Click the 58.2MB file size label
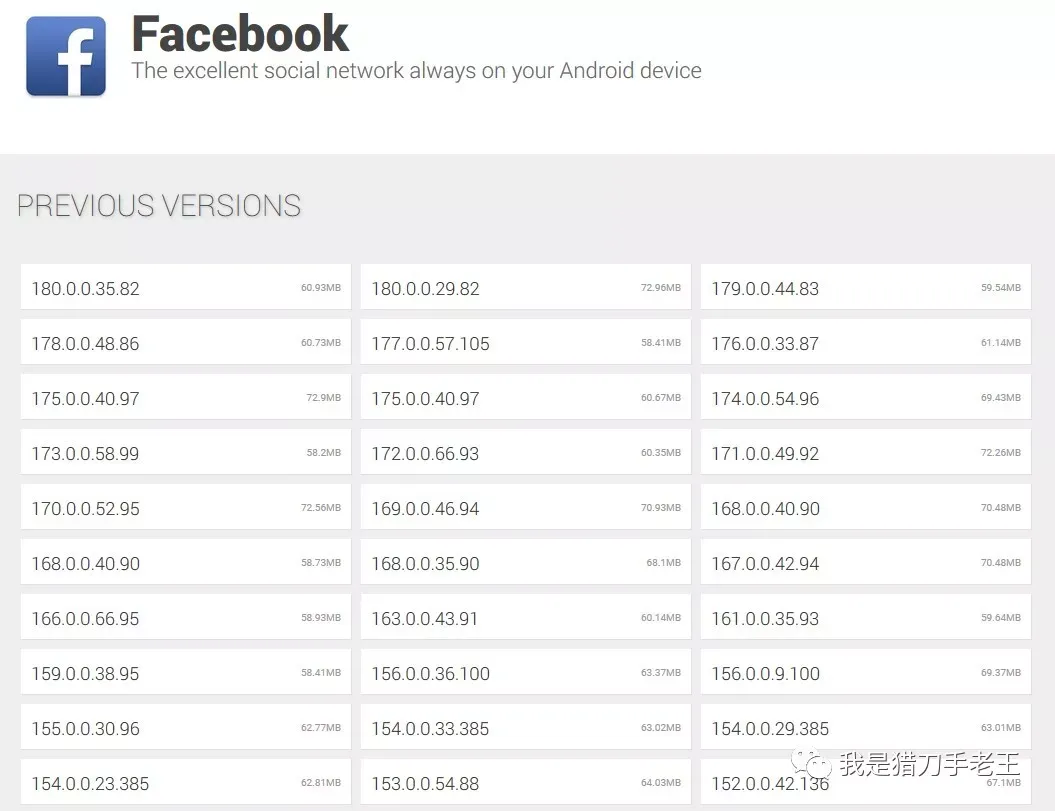Screen dimensions: 1055x811 point(324,452)
